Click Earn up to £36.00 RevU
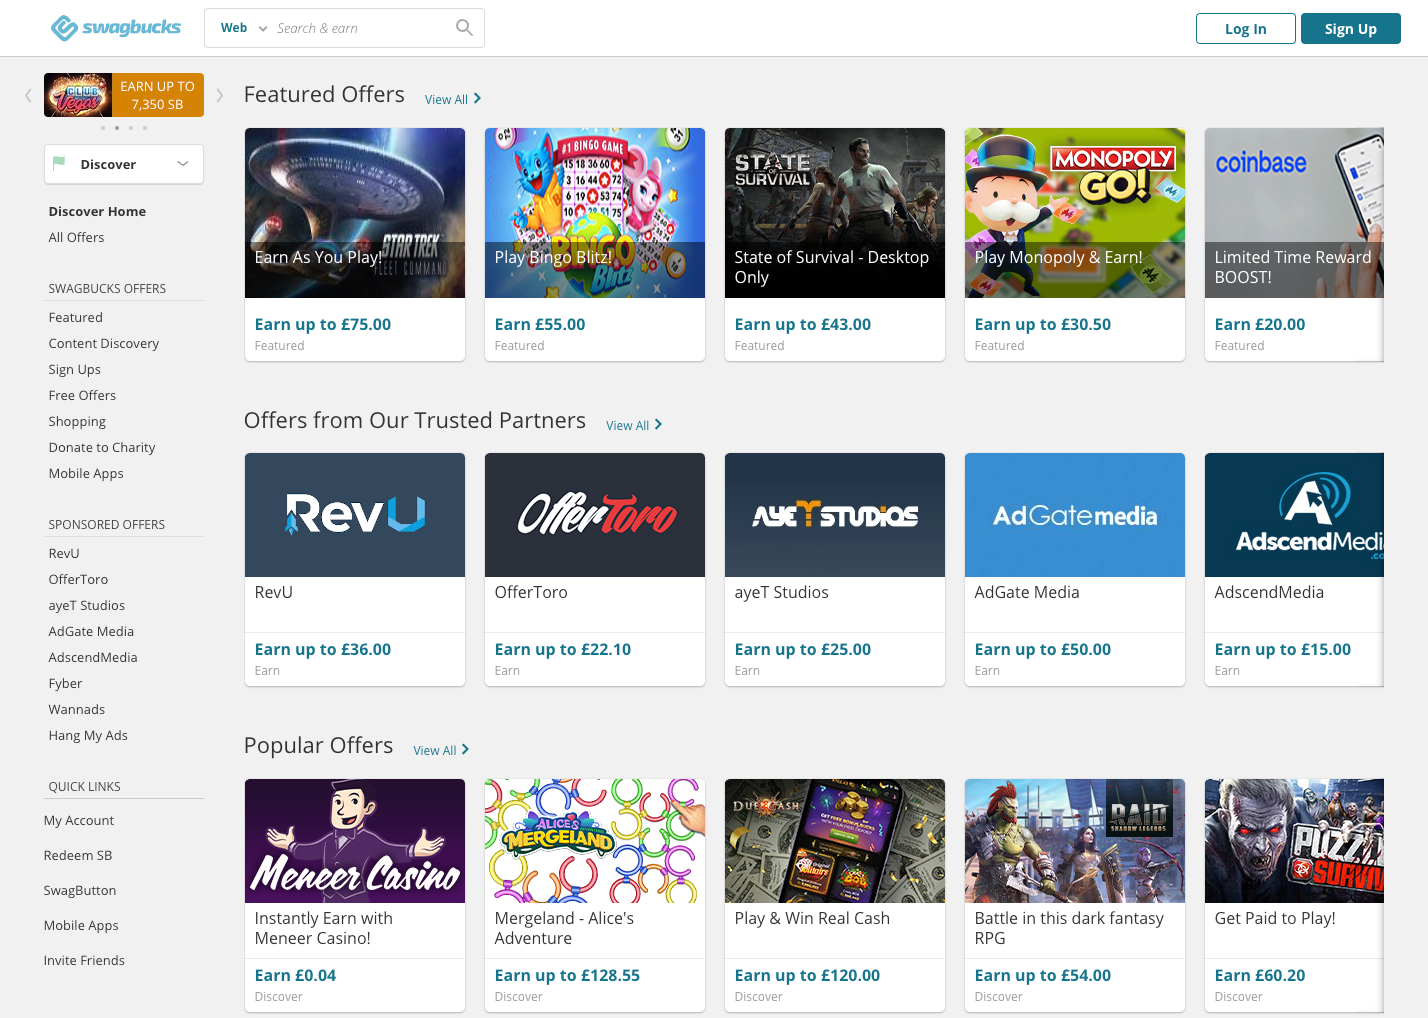This screenshot has height=1018, width=1428. point(323,649)
